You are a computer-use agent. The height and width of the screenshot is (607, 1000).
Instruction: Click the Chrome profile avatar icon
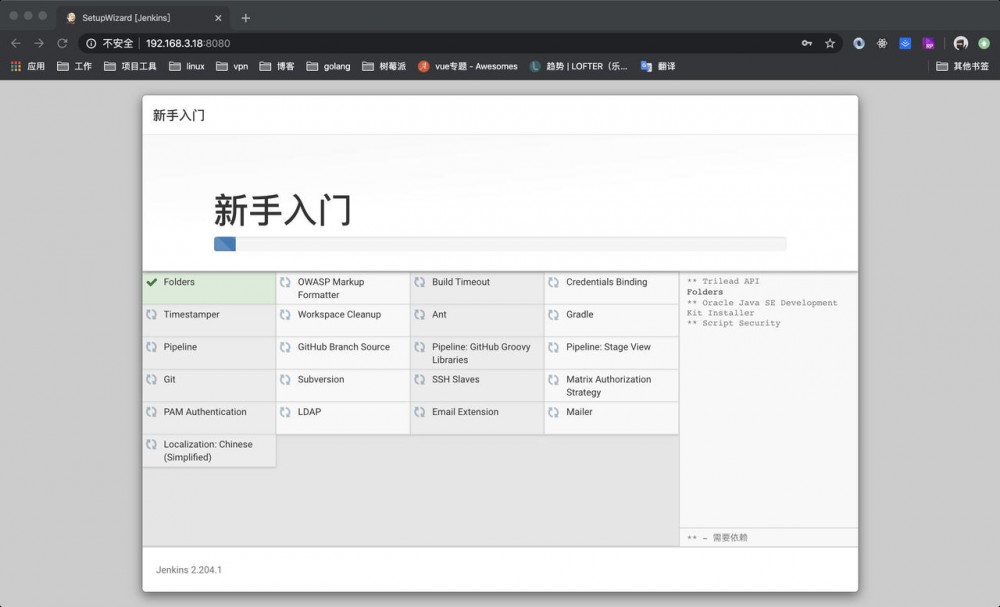[x=959, y=43]
